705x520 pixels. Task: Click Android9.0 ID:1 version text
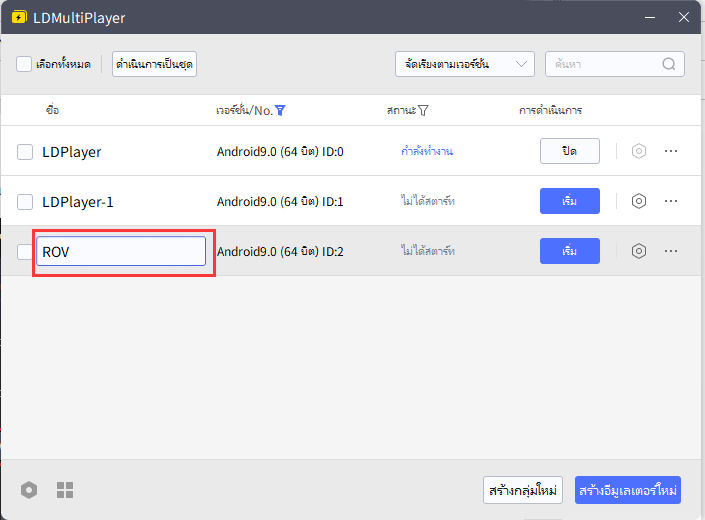280,201
